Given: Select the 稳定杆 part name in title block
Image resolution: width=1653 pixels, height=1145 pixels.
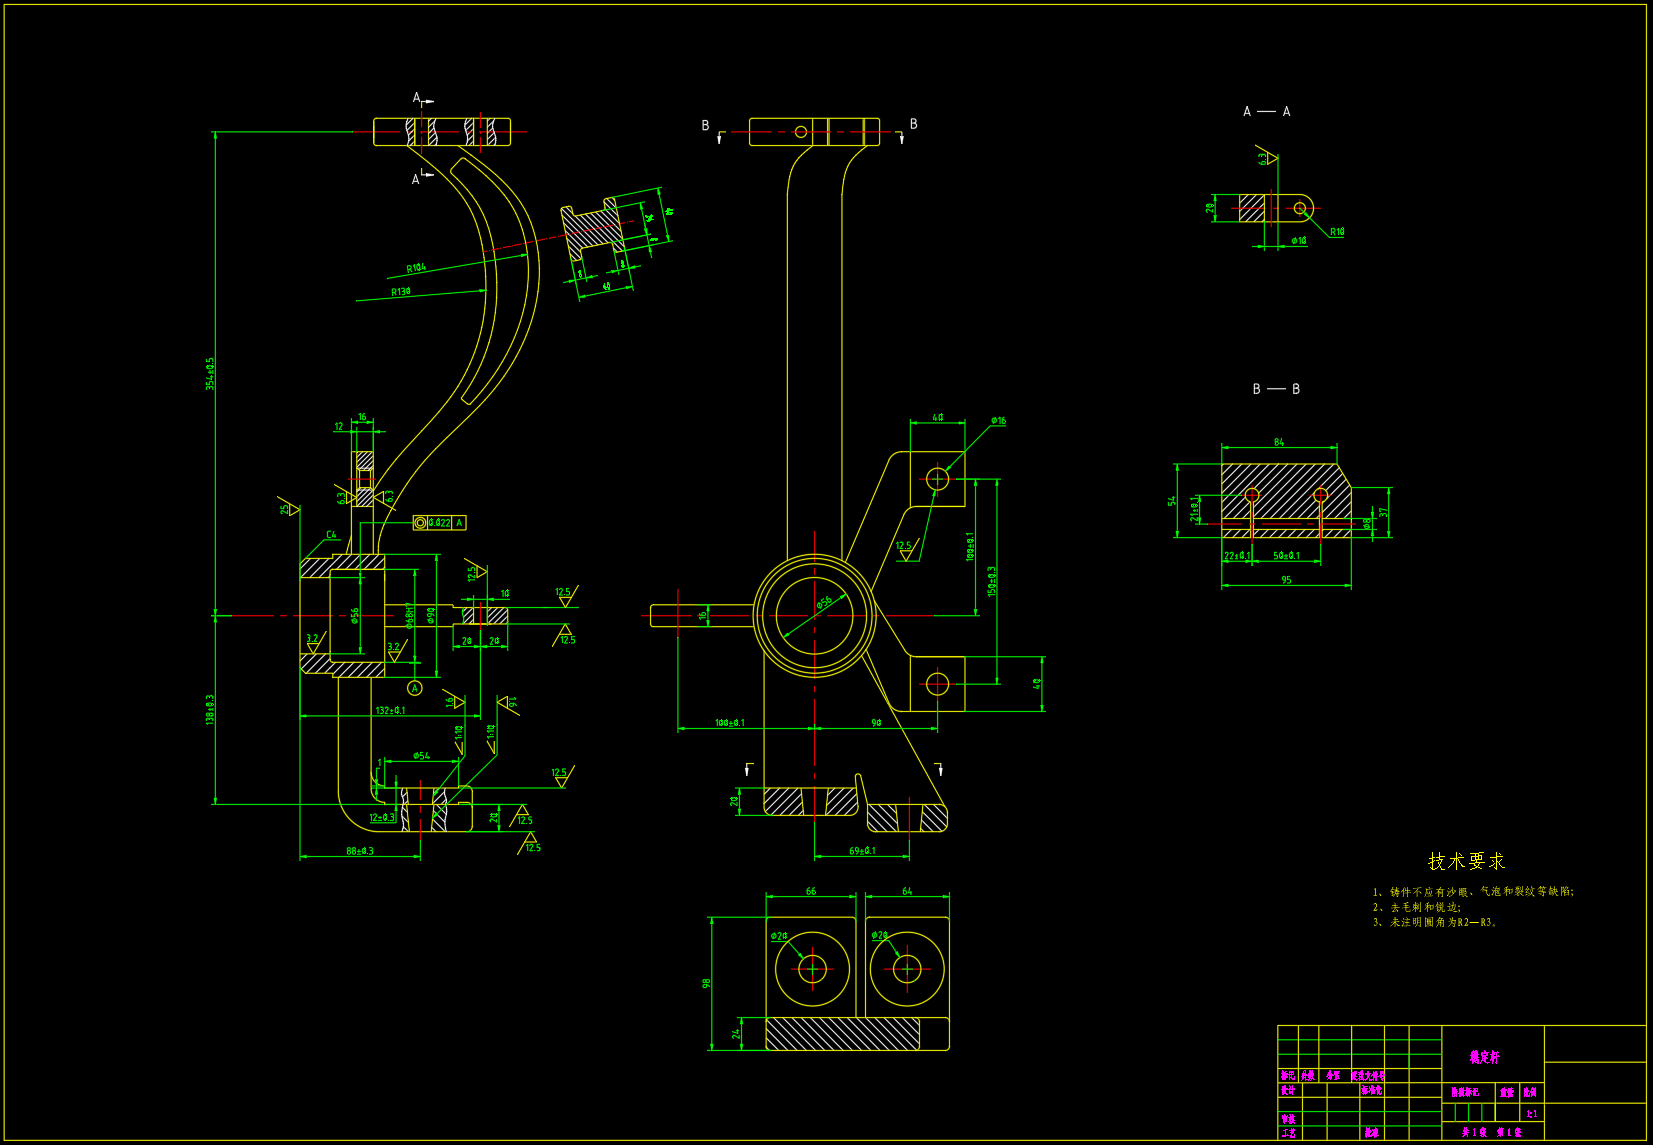Looking at the screenshot, I should coord(1485,1057).
